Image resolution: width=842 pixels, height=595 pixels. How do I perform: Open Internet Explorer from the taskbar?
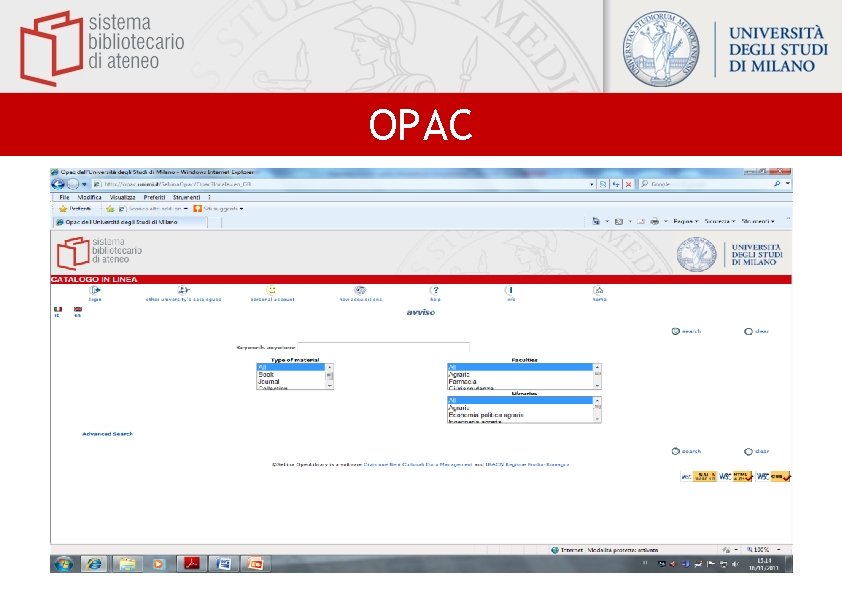[x=95, y=564]
